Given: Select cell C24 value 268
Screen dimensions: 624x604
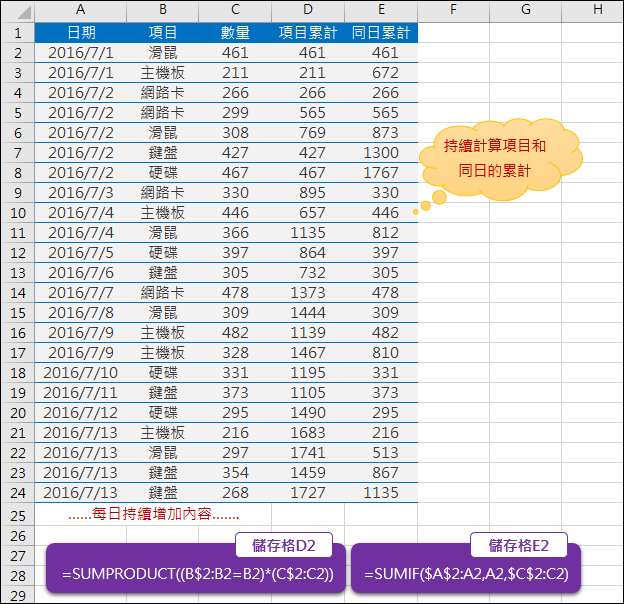Looking at the screenshot, I should 235,493.
